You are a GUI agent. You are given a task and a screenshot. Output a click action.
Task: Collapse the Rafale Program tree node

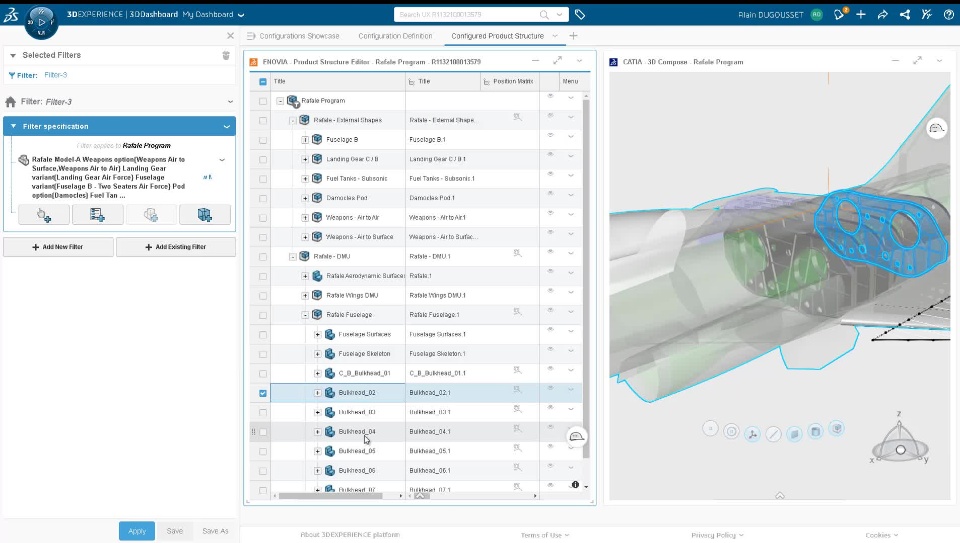point(280,101)
